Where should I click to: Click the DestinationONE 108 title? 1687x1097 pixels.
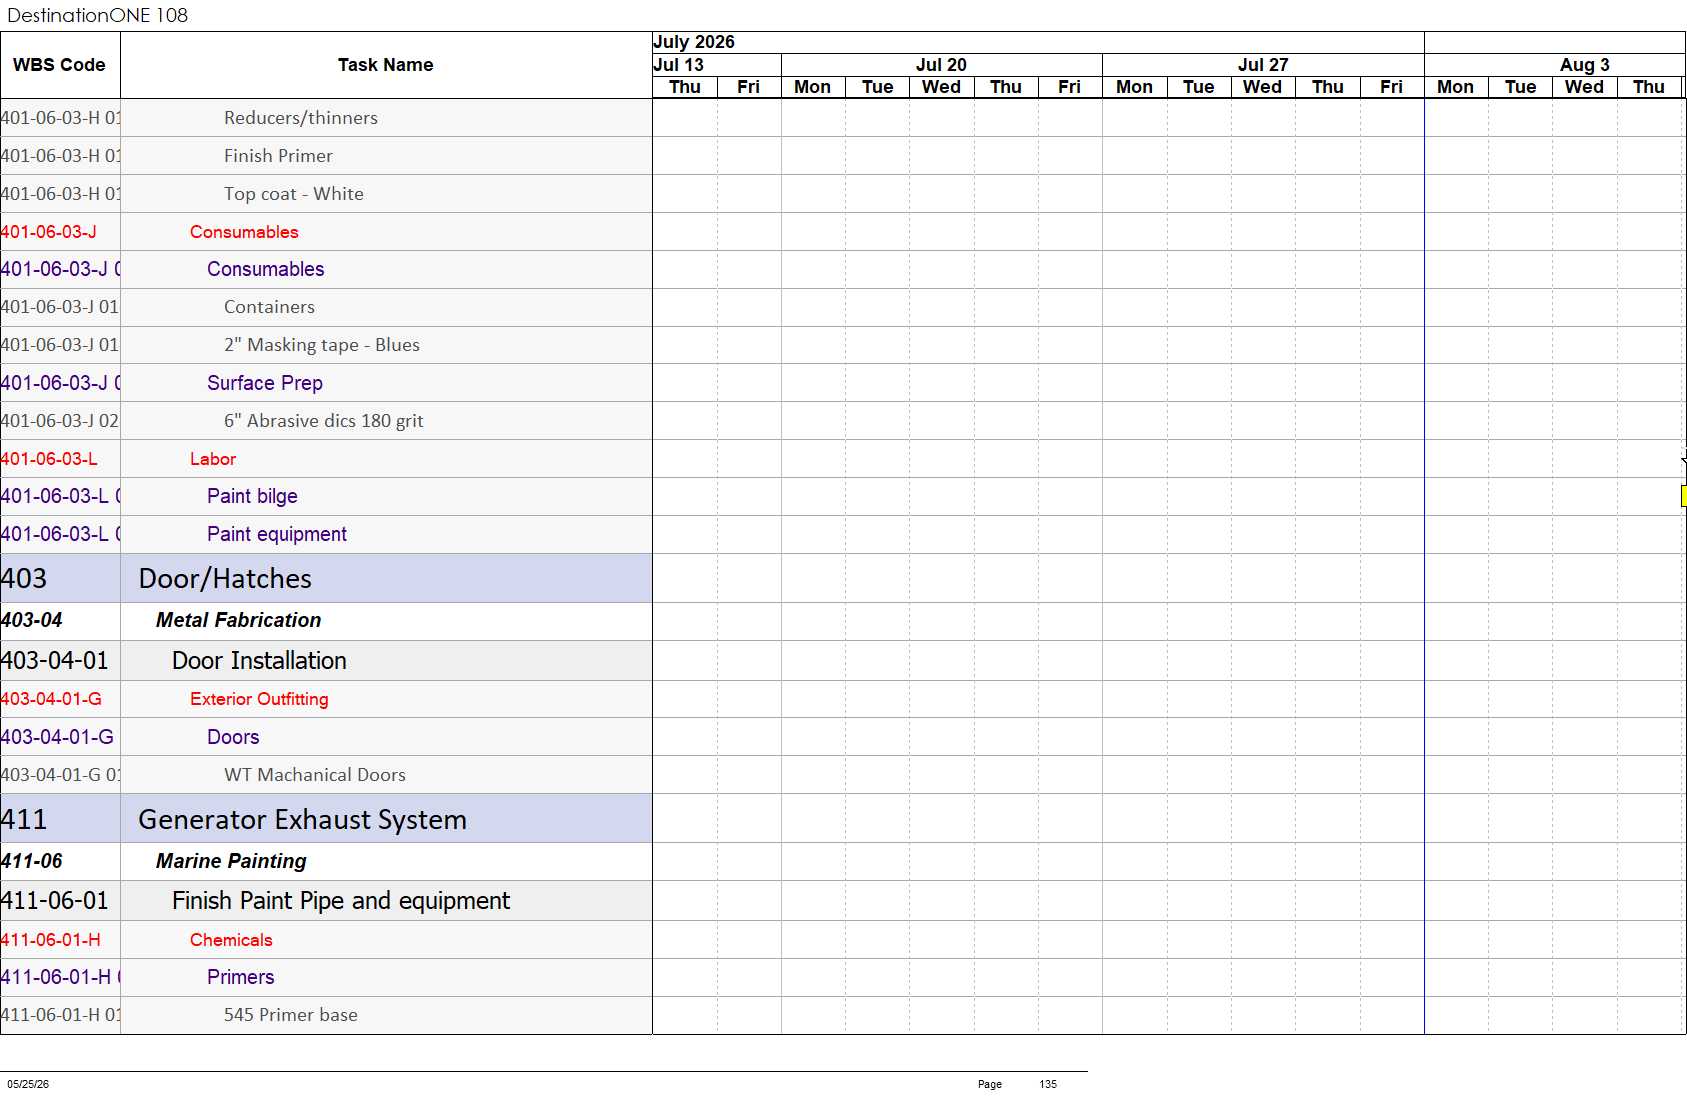(97, 15)
